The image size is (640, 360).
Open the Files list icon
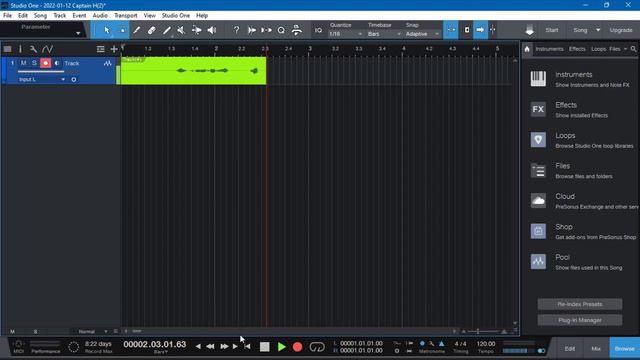click(x=538, y=170)
